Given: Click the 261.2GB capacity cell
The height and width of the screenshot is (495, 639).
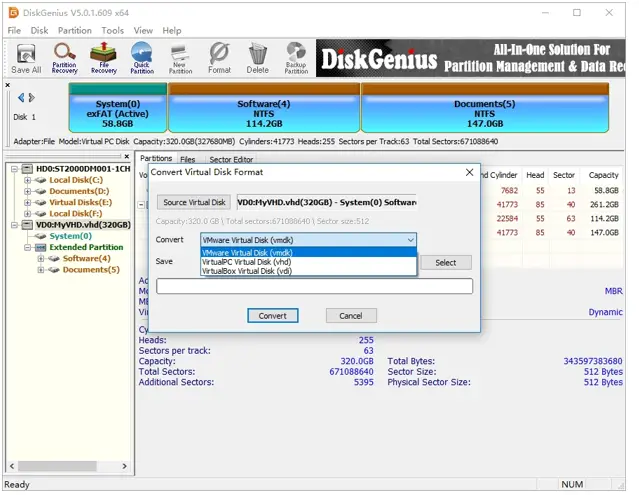Looking at the screenshot, I should [x=604, y=205].
